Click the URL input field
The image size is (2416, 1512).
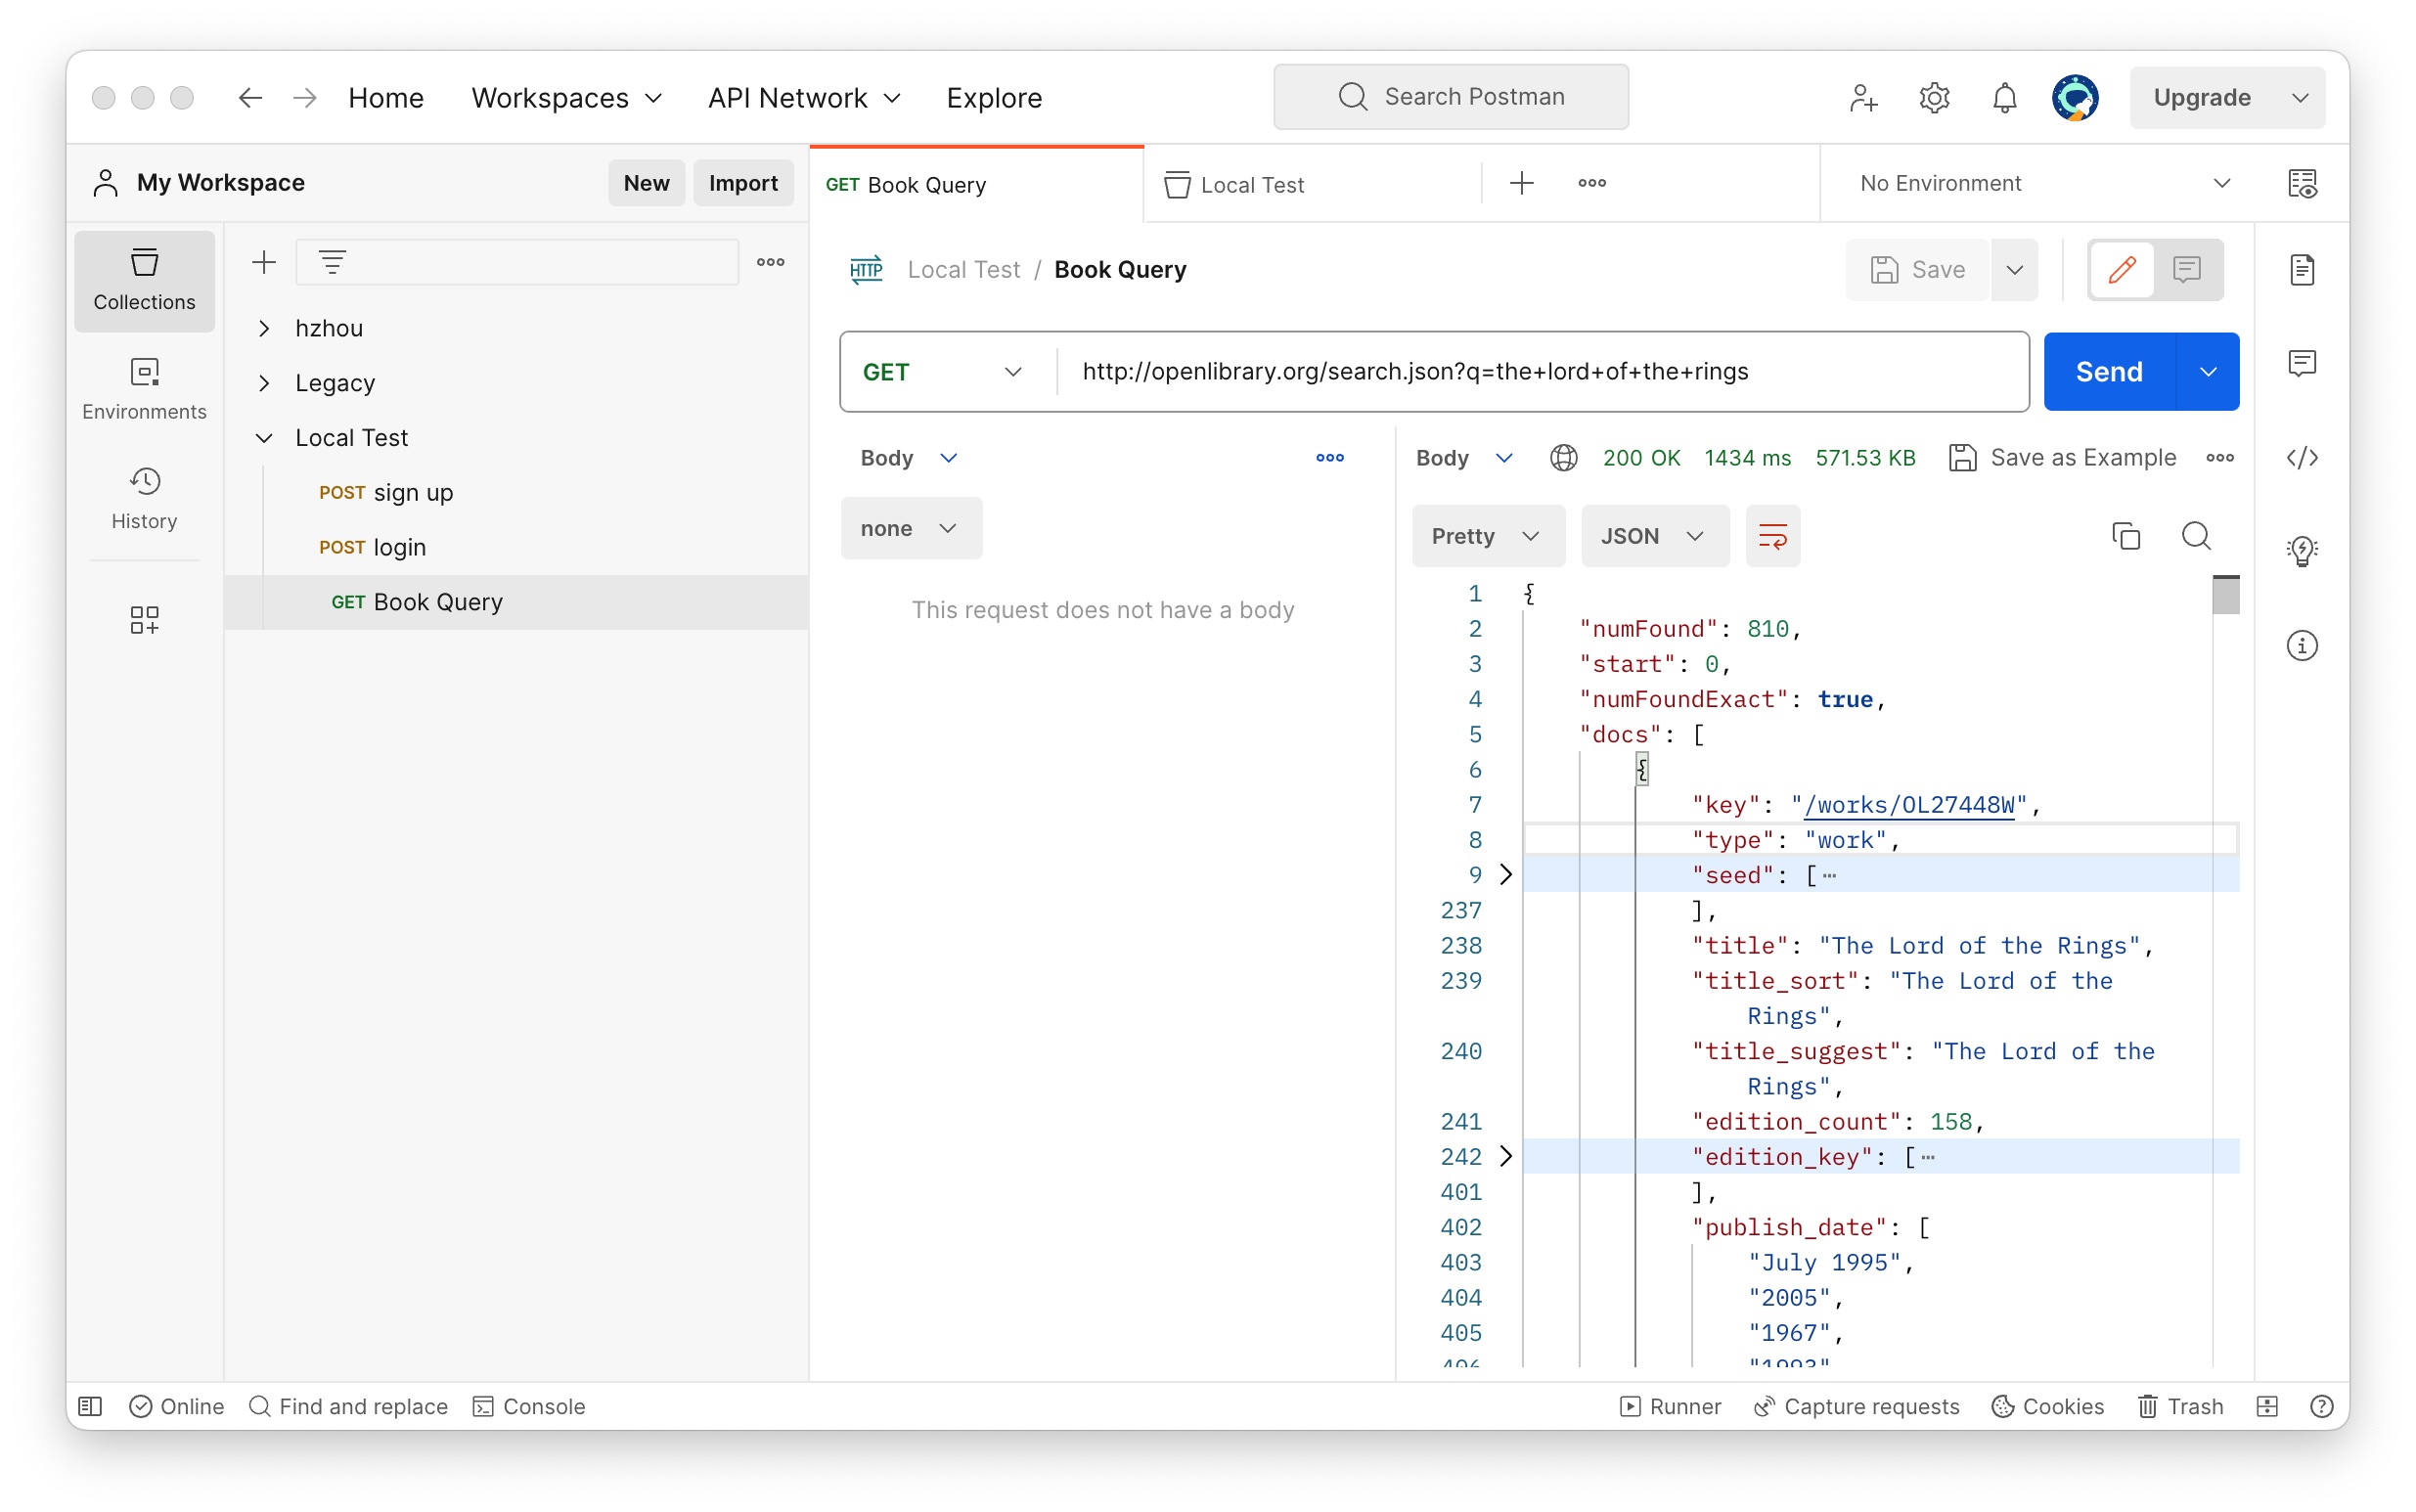pos(1542,371)
